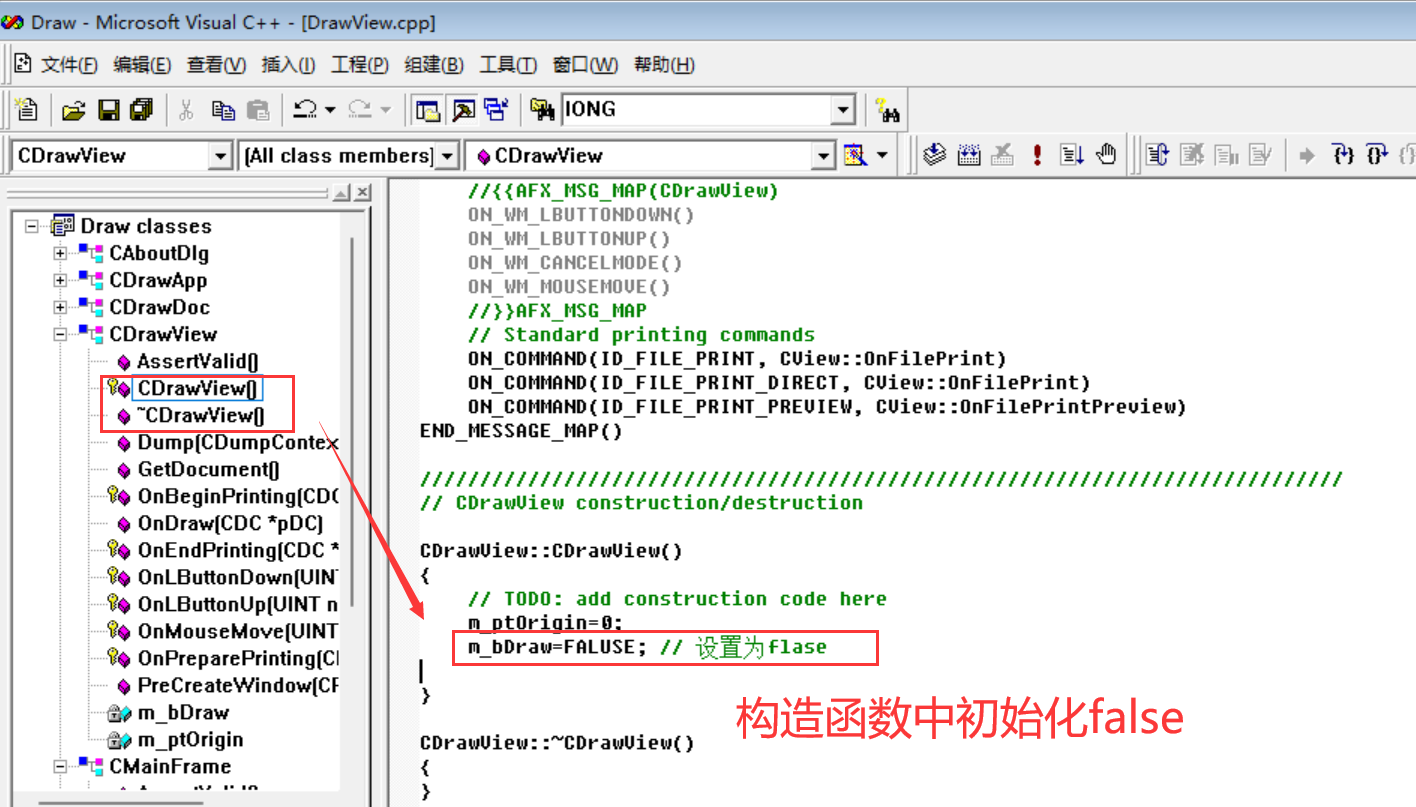Select the OnLButtonDown tree item
The width and height of the screenshot is (1416, 807).
[x=238, y=577]
